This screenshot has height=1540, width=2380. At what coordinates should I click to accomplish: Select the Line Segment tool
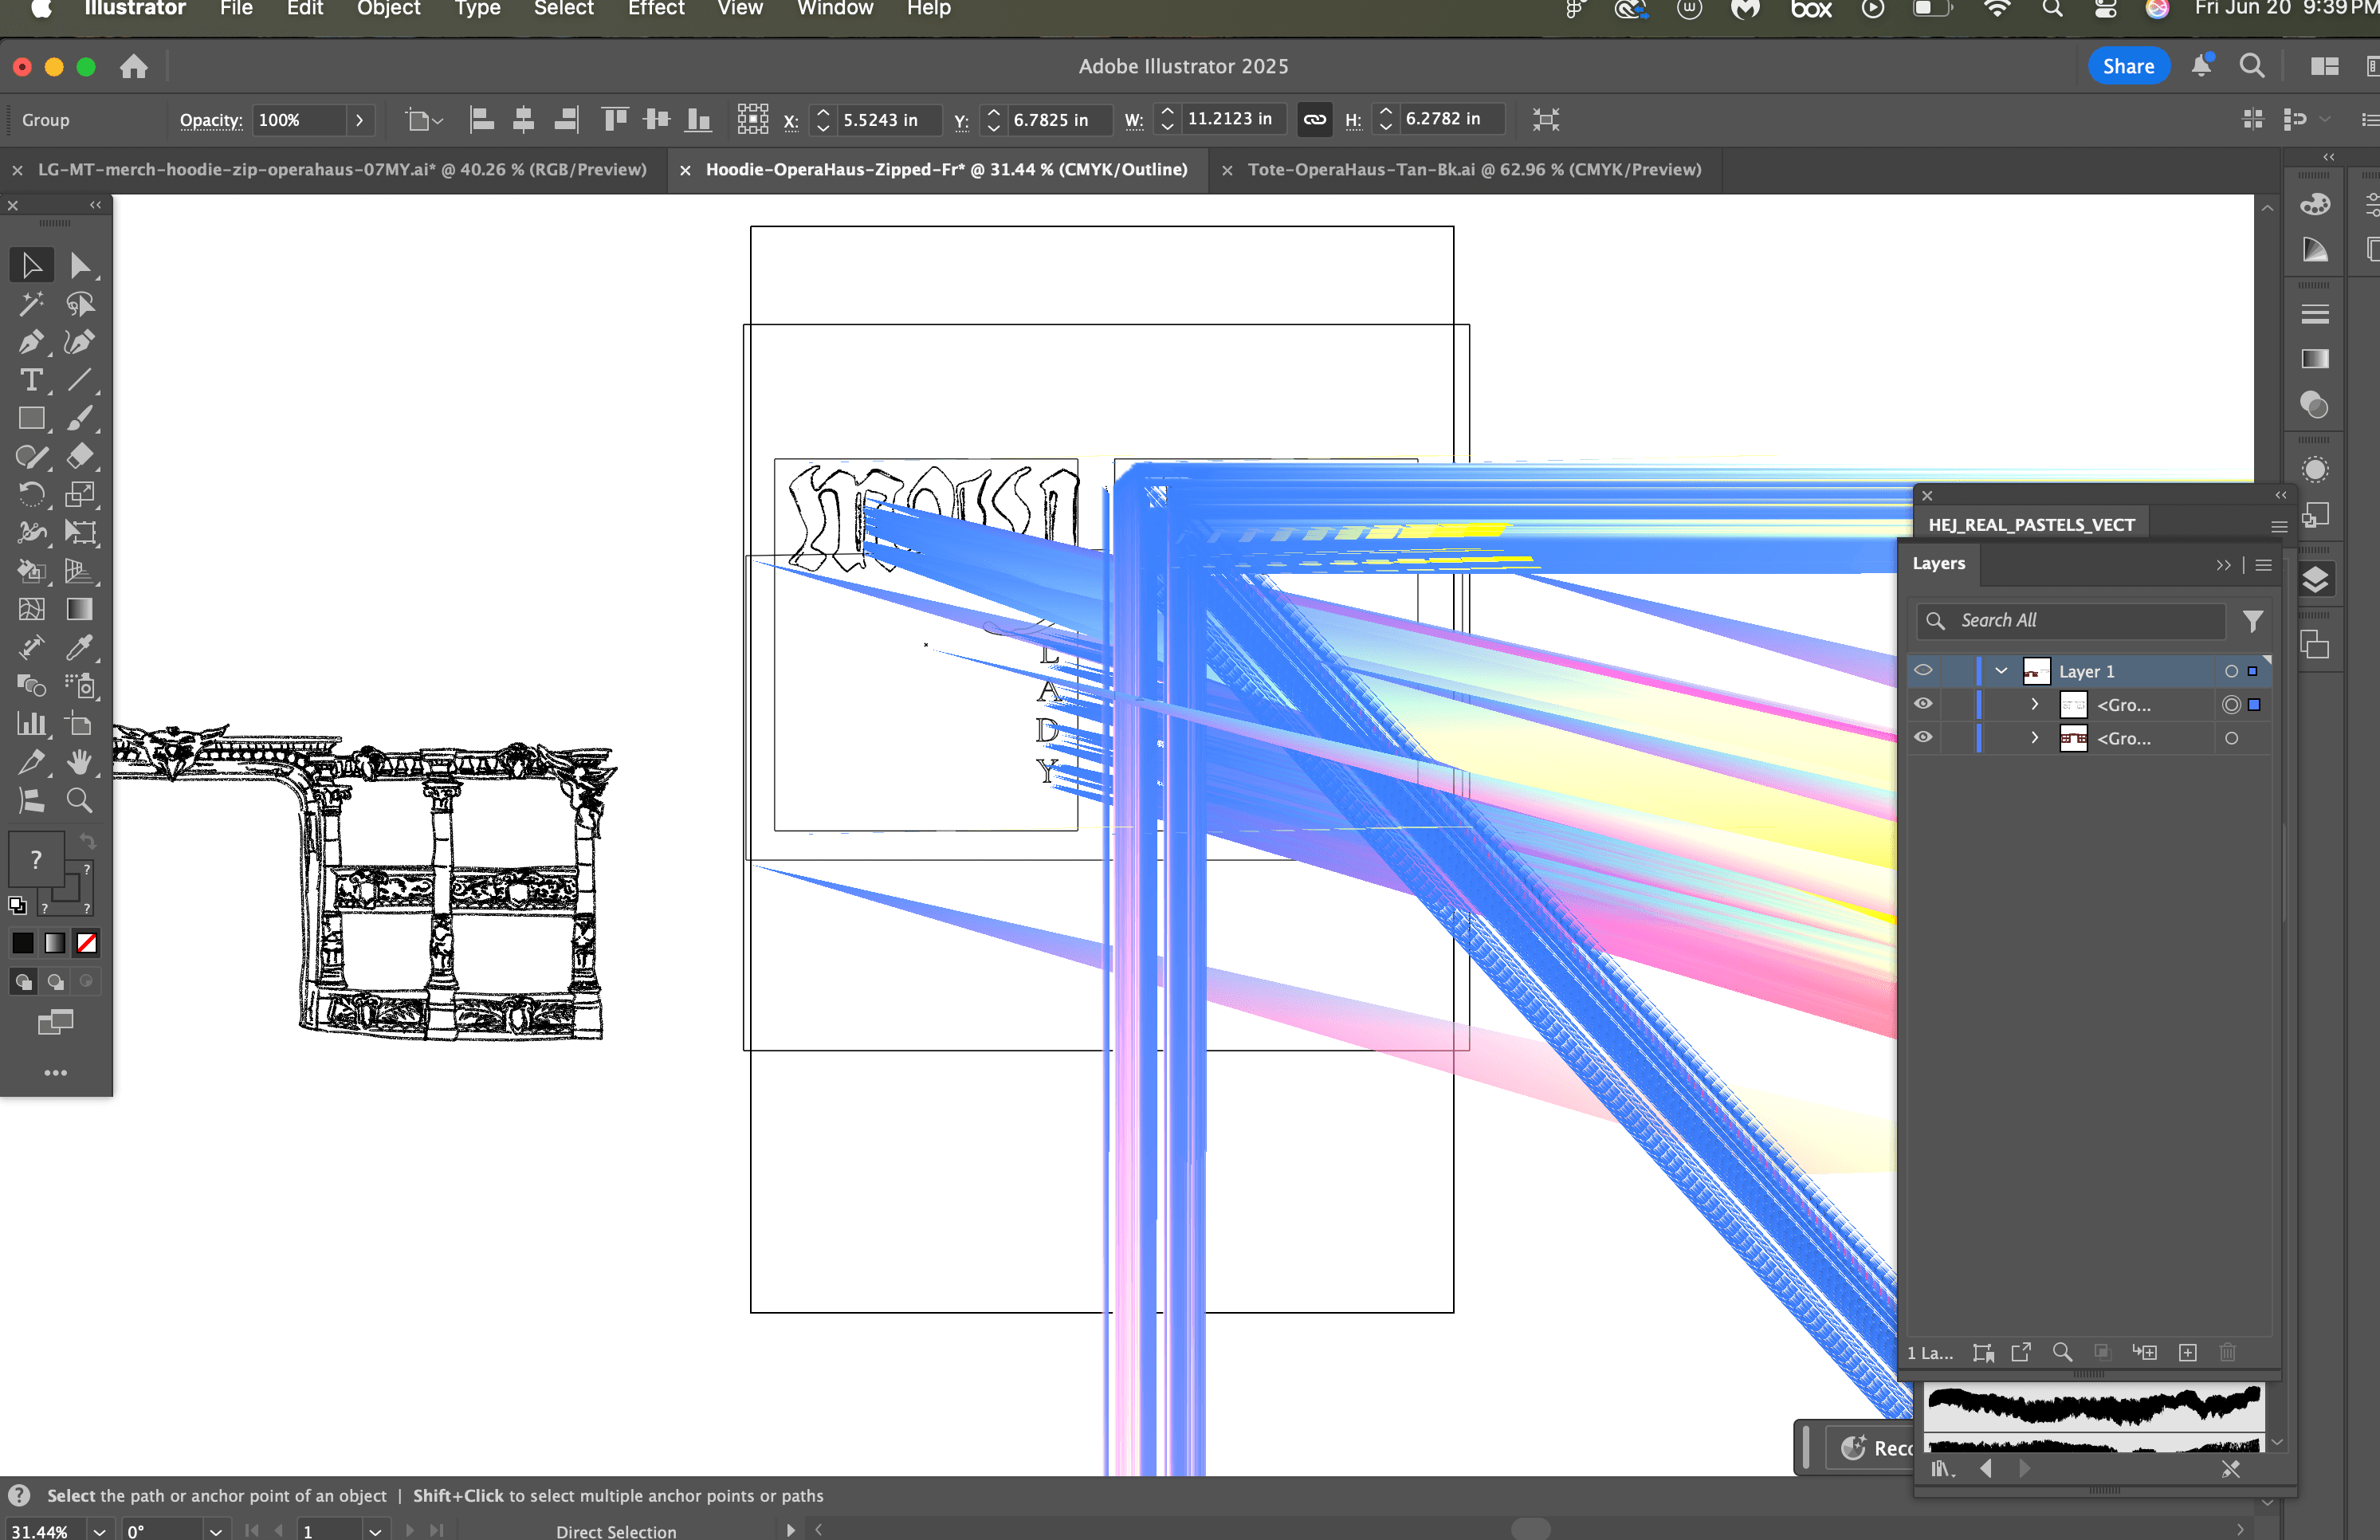[80, 380]
